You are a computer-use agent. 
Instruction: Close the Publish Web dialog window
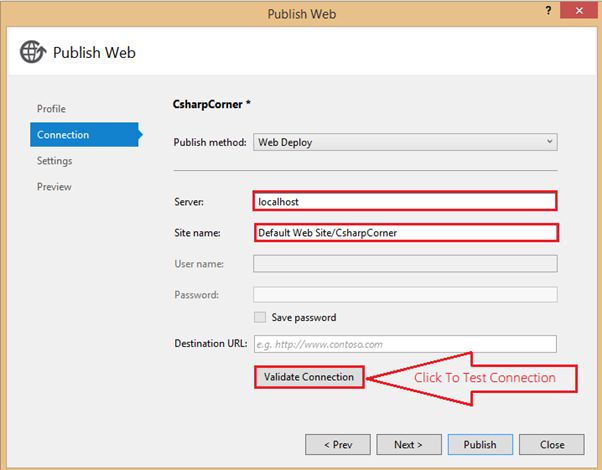click(x=579, y=12)
